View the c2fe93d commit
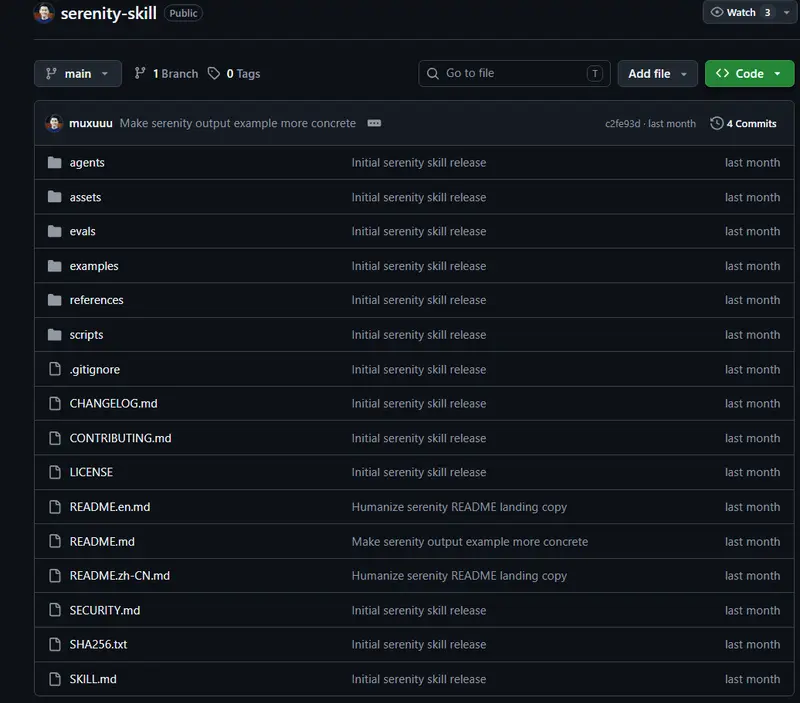800x703 pixels. point(622,124)
